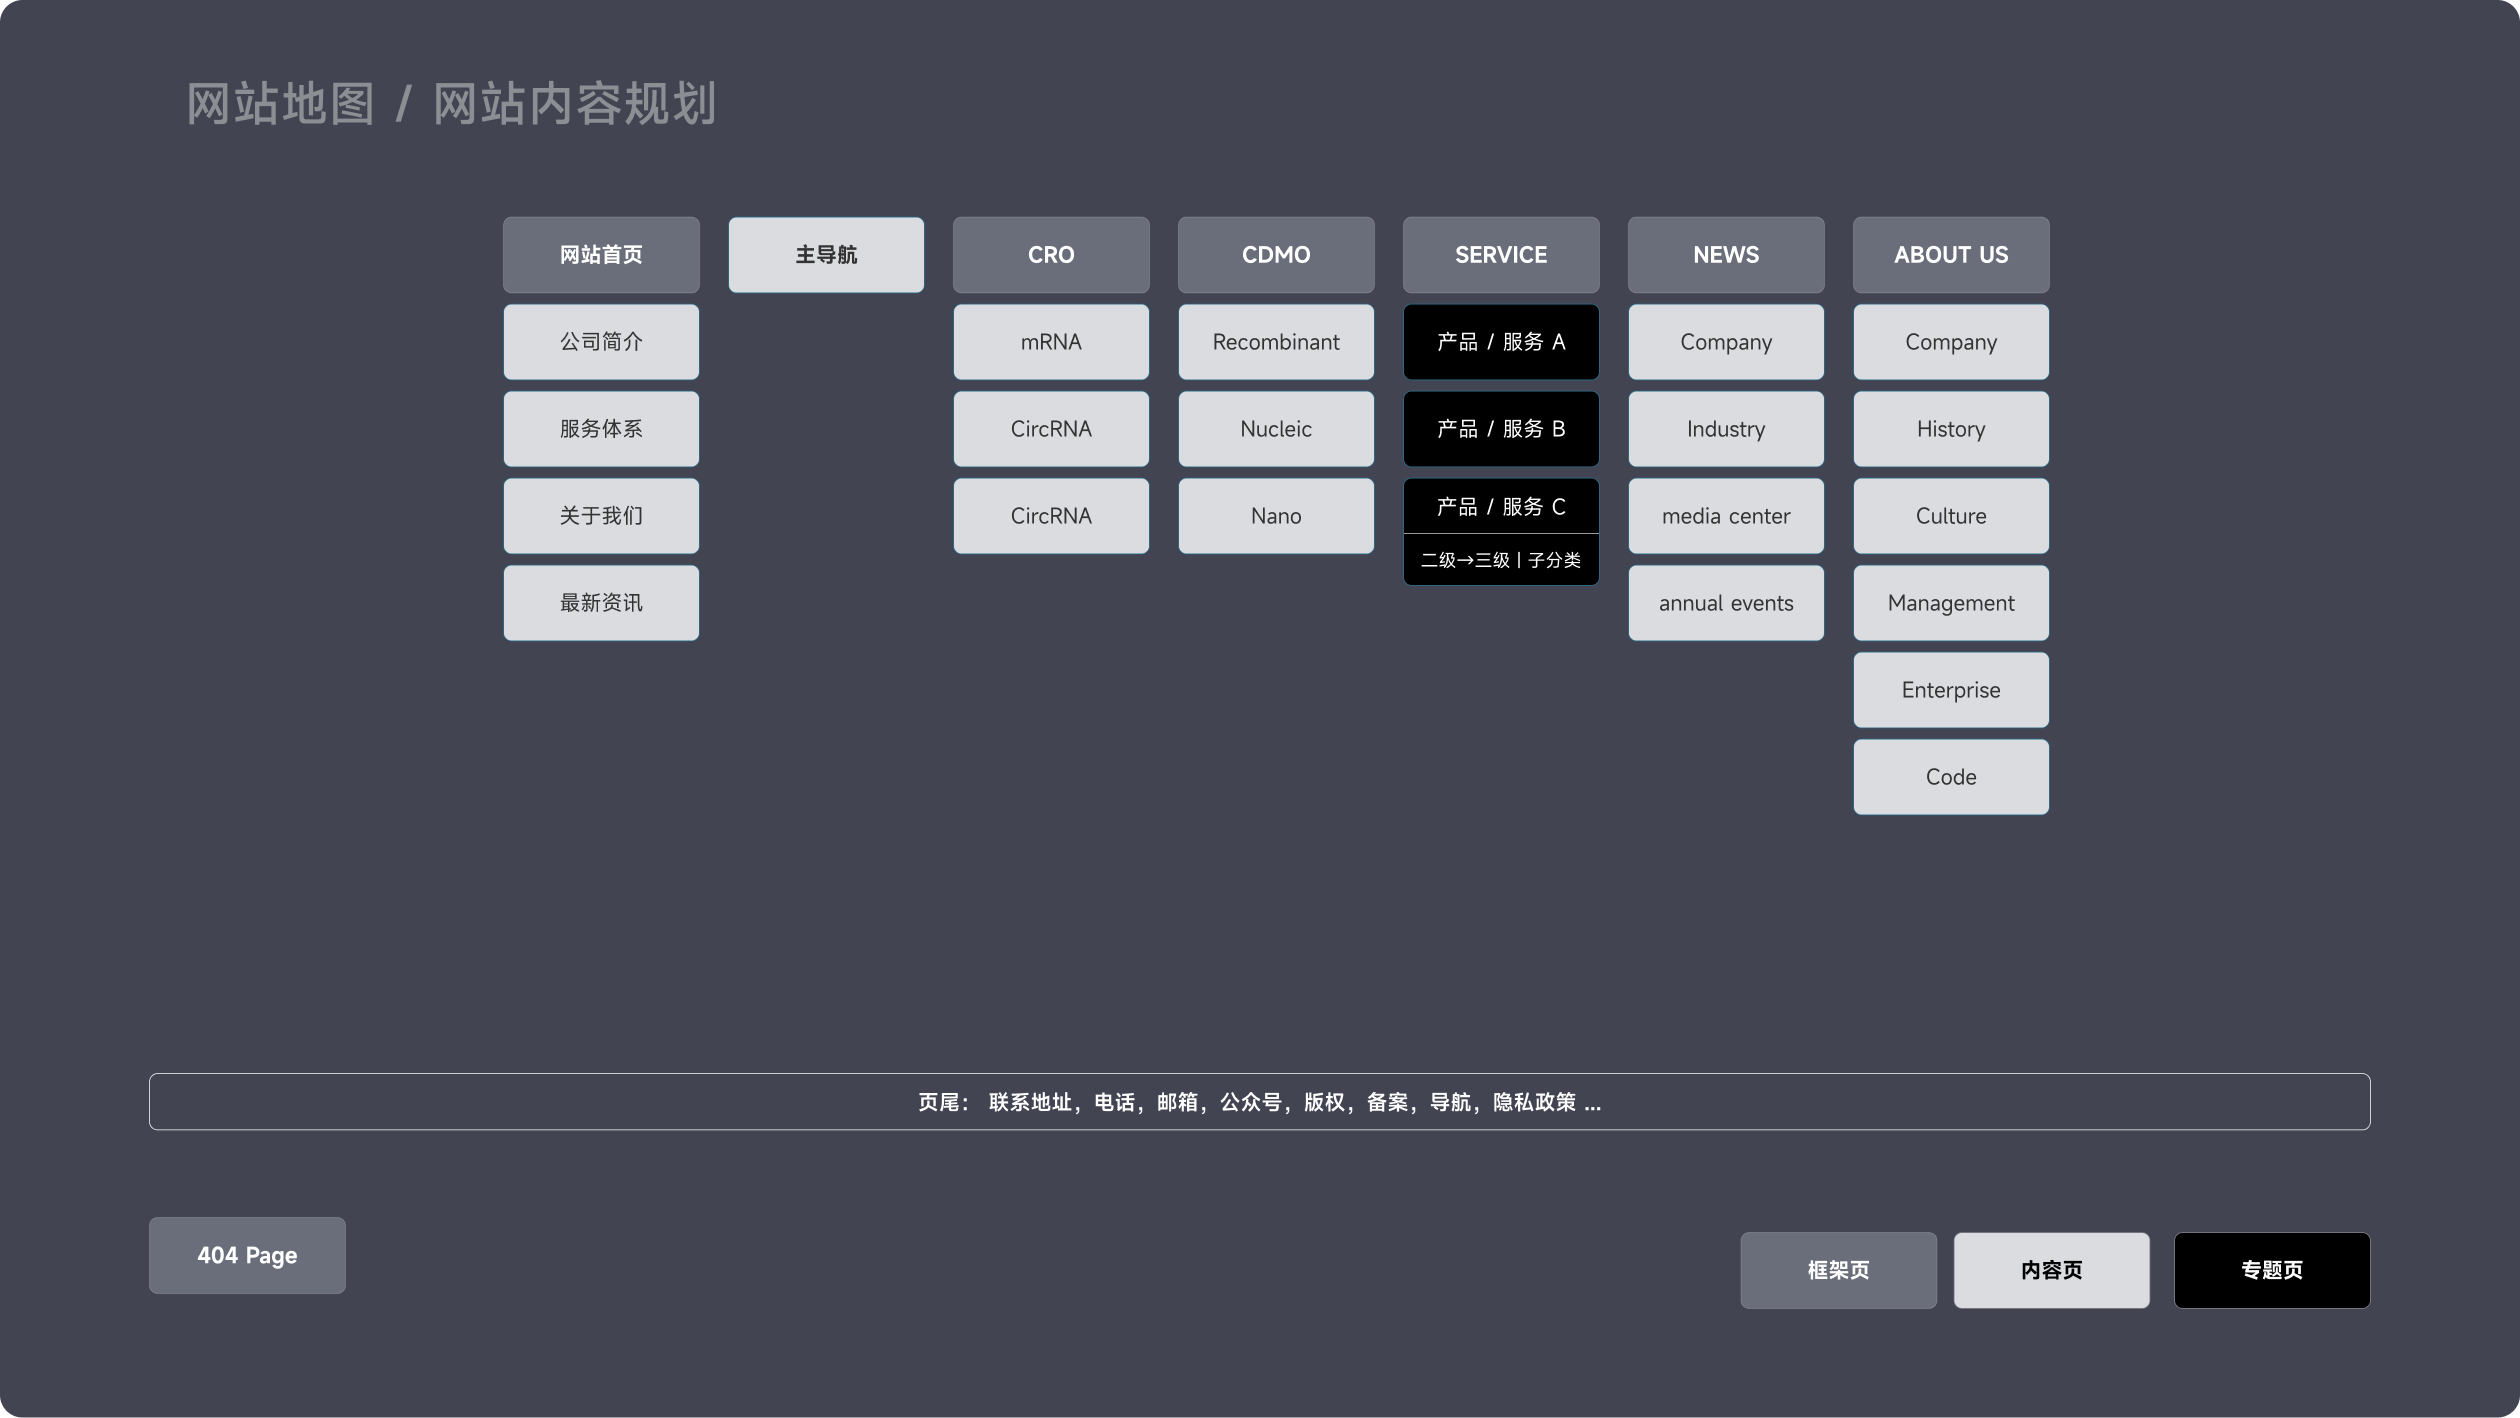The width and height of the screenshot is (2520, 1418).
Task: Open the History box under ABOUT US
Action: coord(1951,429)
